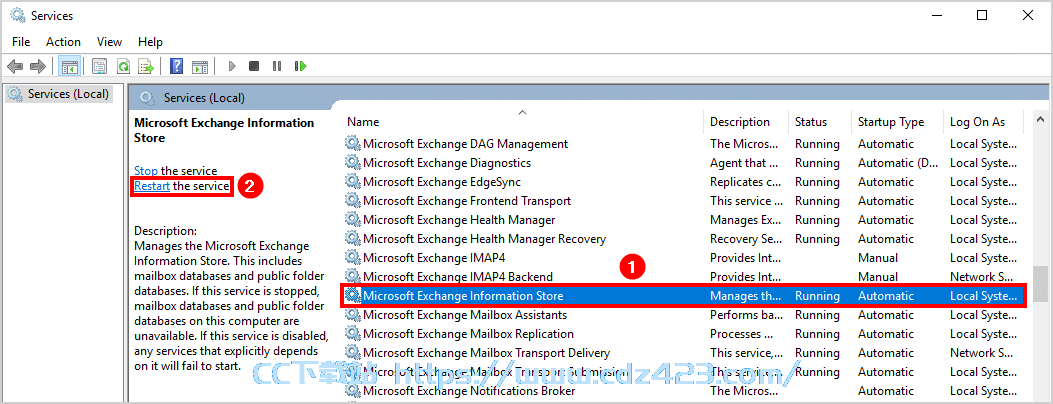Select Microsoft Exchange Mailbox Replication service name
This screenshot has width=1053, height=404.
click(468, 334)
